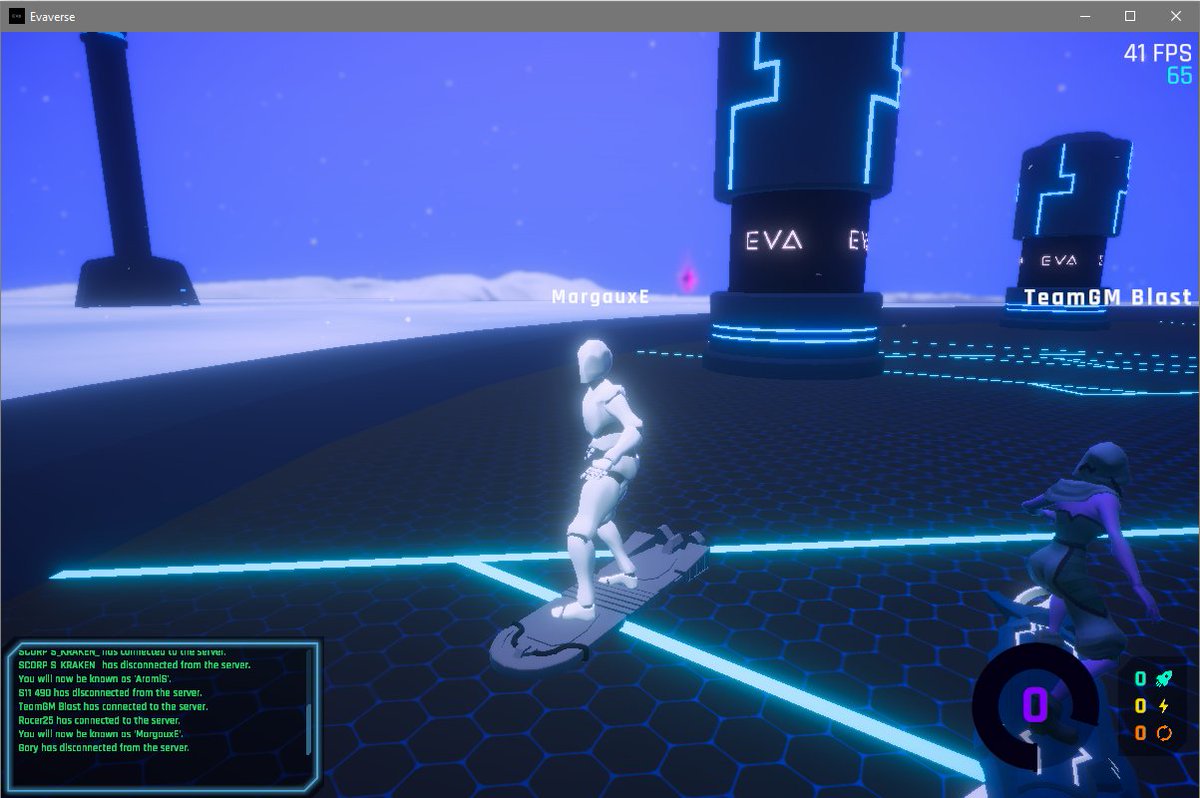Click chat line '611 490 has disconnected from the server'

110,691
